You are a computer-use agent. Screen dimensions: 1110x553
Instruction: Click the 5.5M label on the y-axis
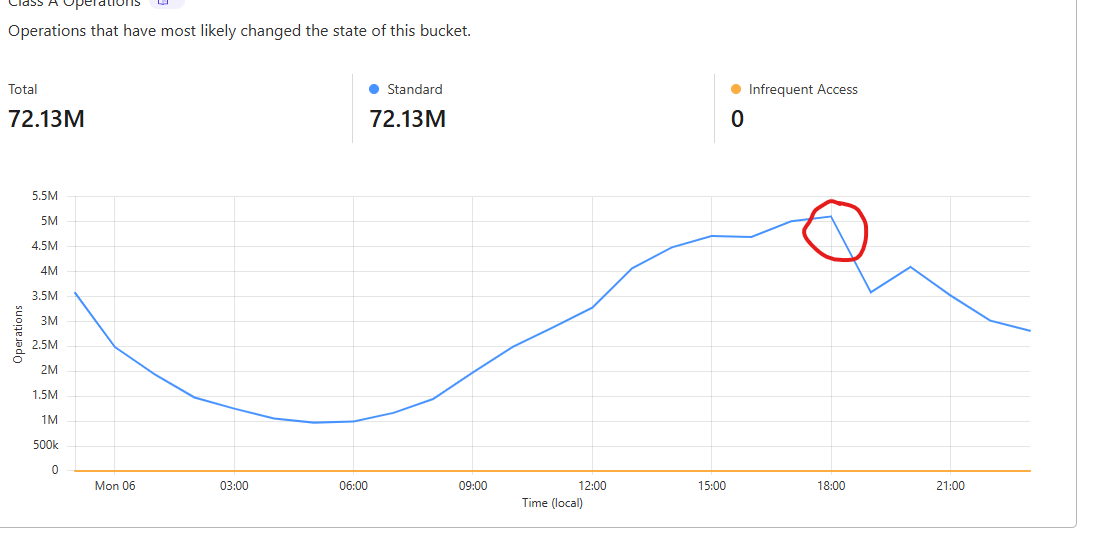46,197
